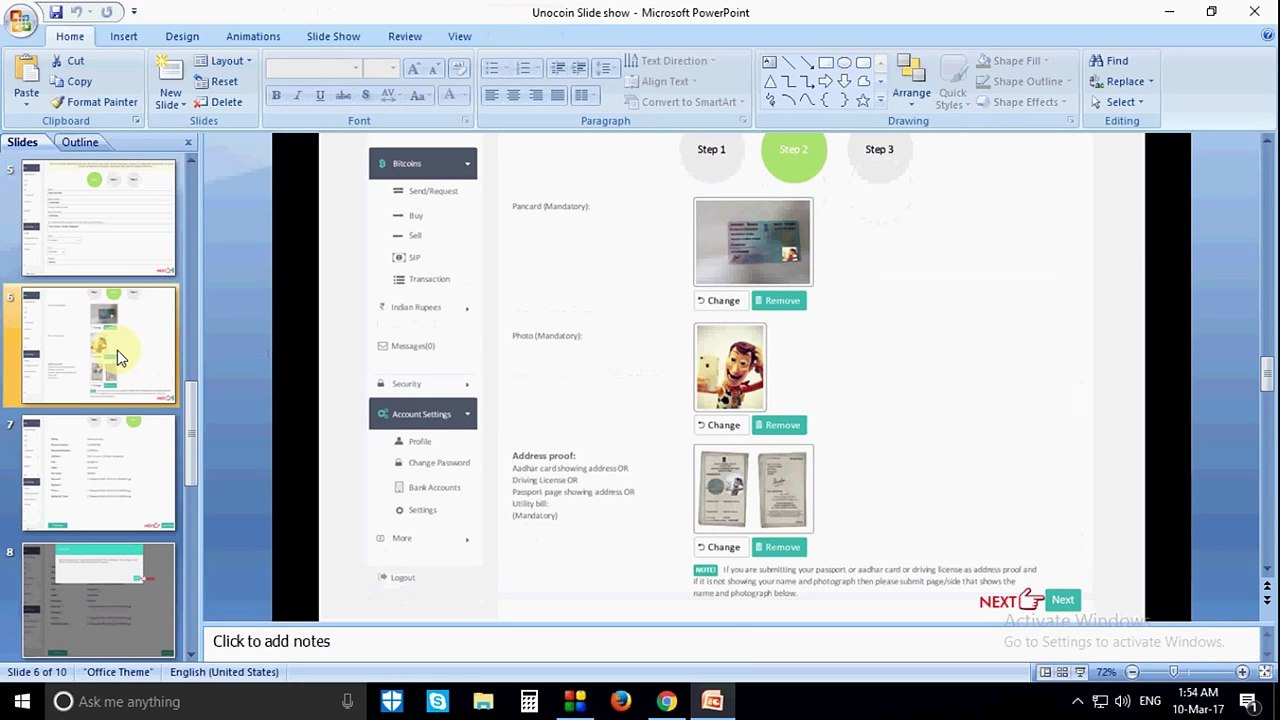The width and height of the screenshot is (1280, 720).
Task: Open the Home ribbon tab
Action: point(70,37)
